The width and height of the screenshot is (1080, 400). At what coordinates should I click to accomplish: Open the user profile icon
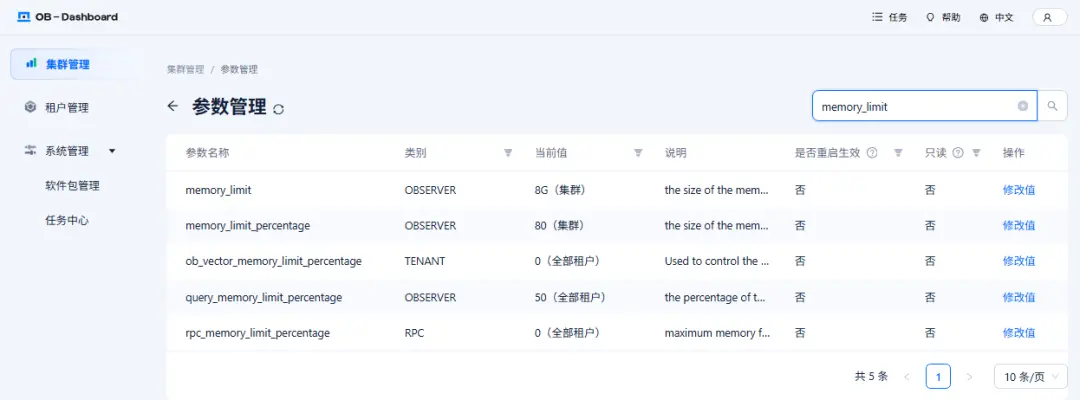click(1048, 17)
